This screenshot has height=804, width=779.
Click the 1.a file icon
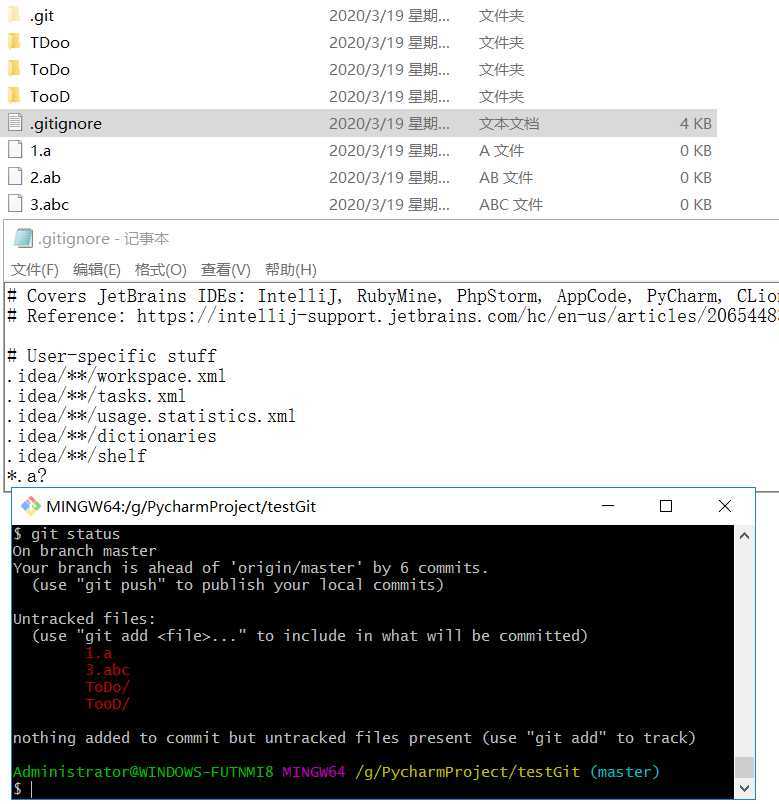click(x=15, y=150)
